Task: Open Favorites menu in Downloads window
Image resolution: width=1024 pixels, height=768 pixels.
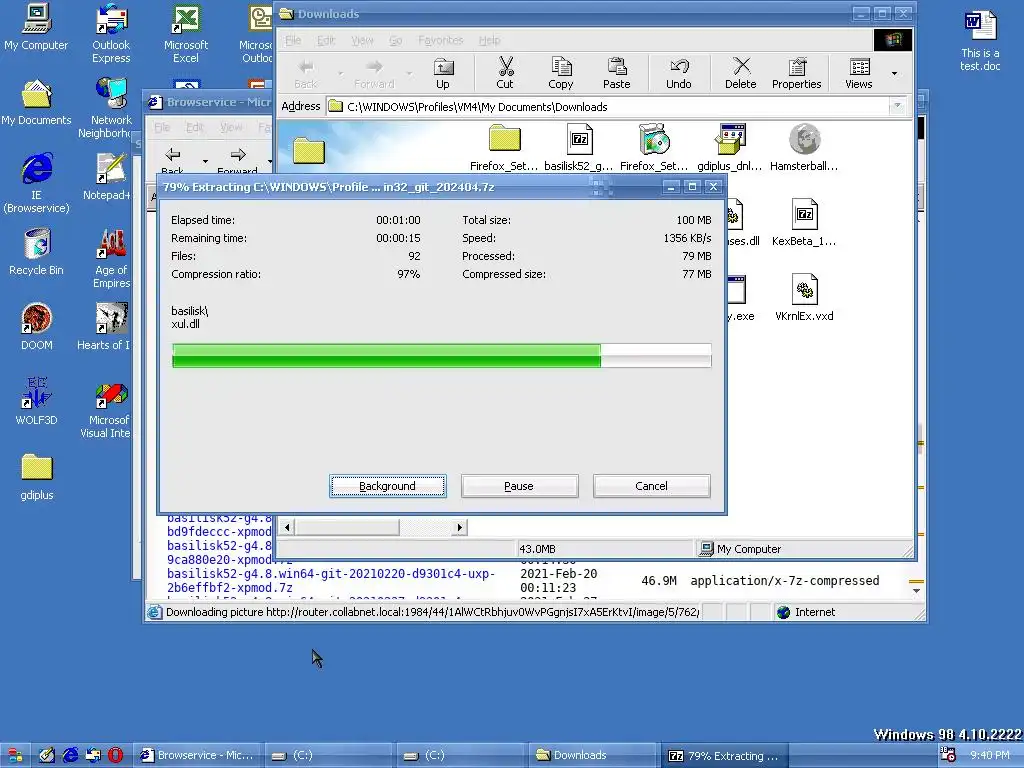Action: (441, 40)
